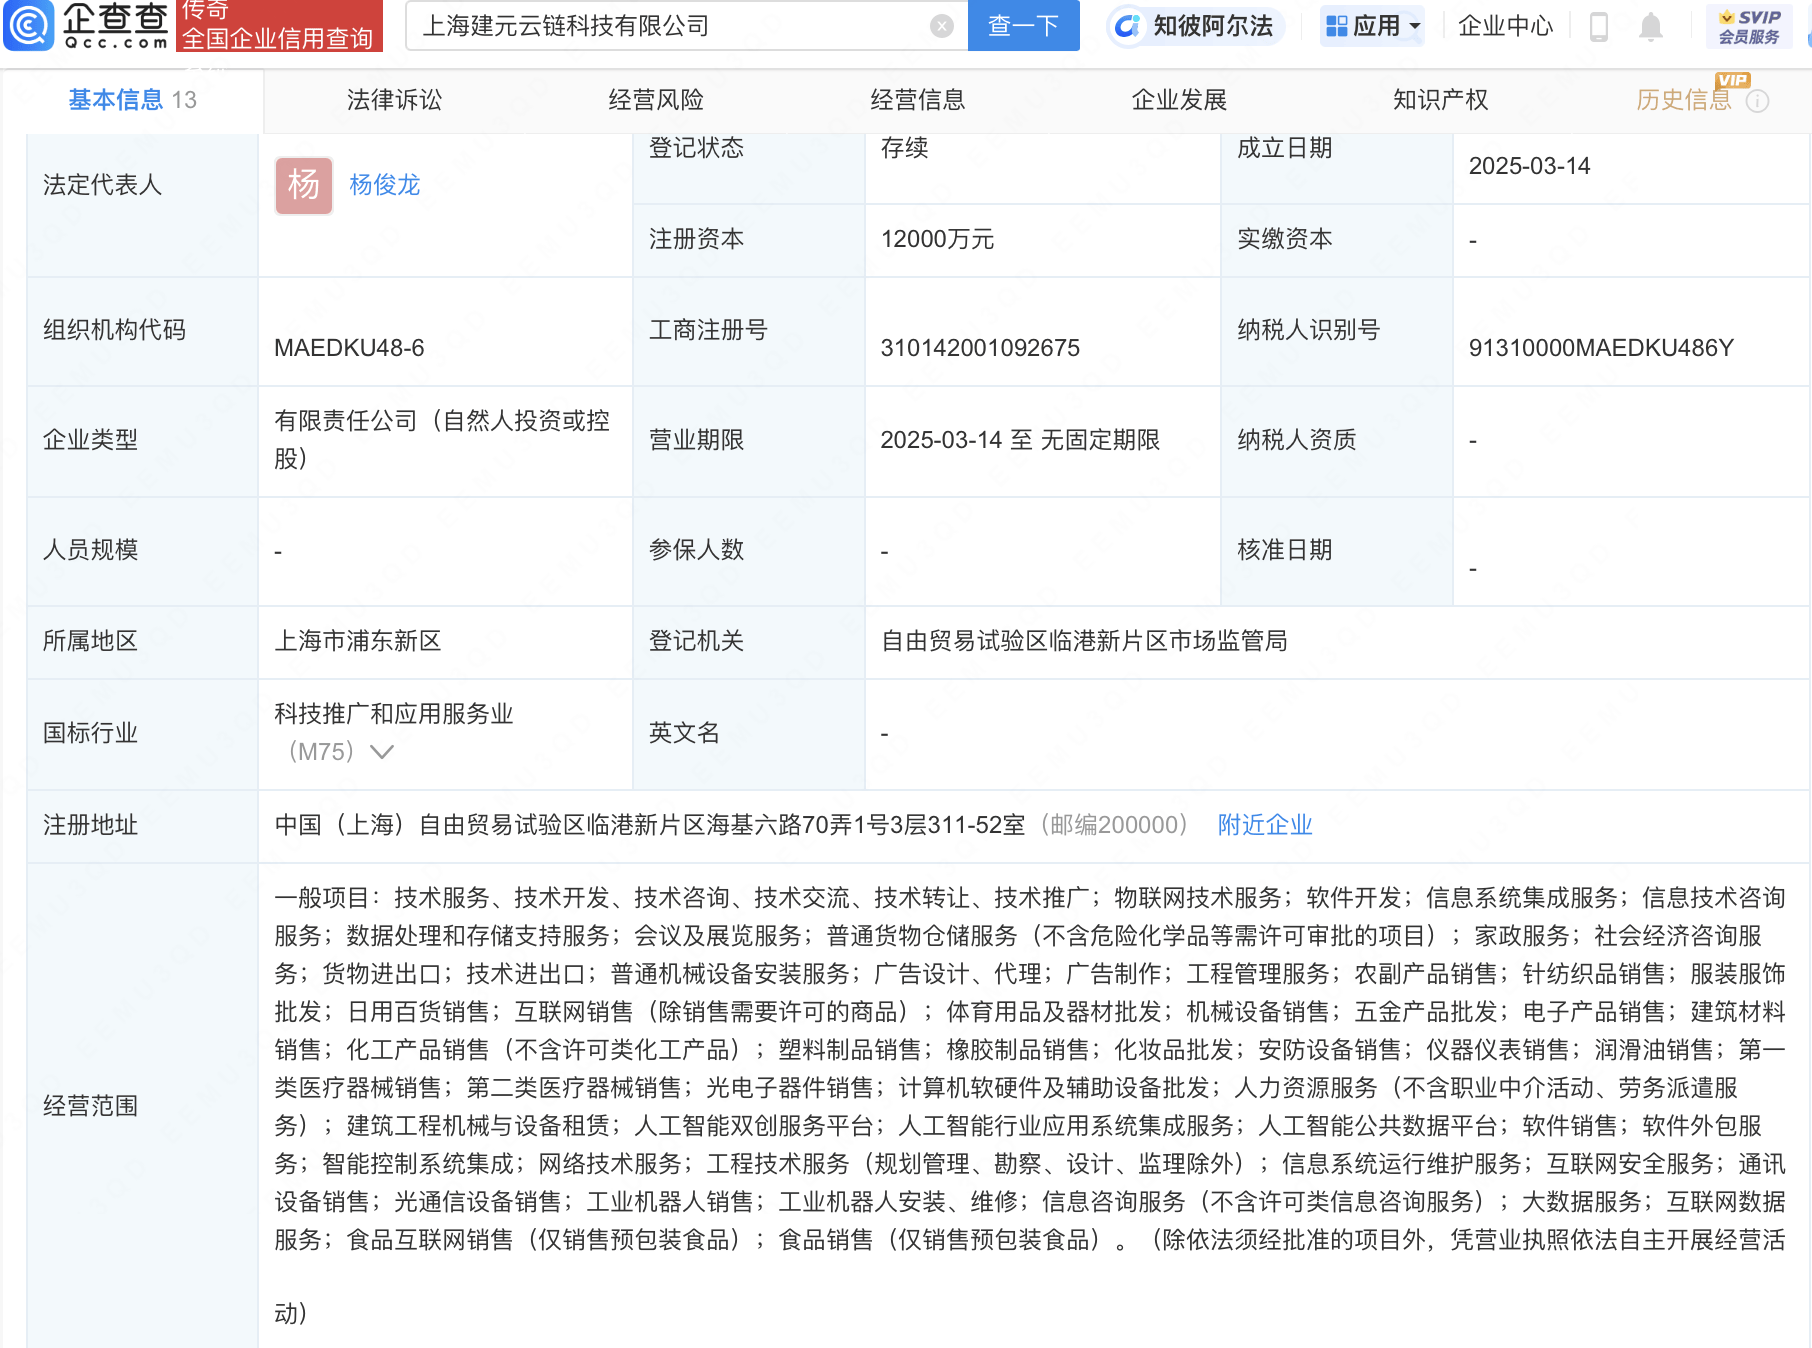The height and width of the screenshot is (1348, 1812).
Task: Click the Qichacha logo icon
Action: pos(28,25)
